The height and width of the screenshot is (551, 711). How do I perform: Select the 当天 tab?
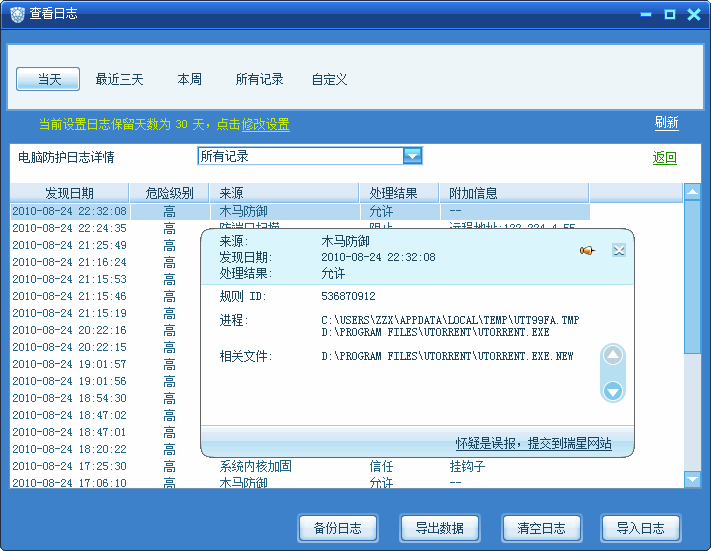[48, 79]
